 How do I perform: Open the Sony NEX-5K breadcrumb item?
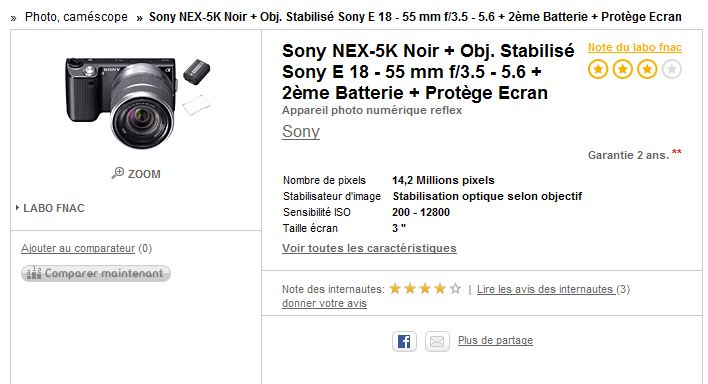pyautogui.click(x=415, y=17)
